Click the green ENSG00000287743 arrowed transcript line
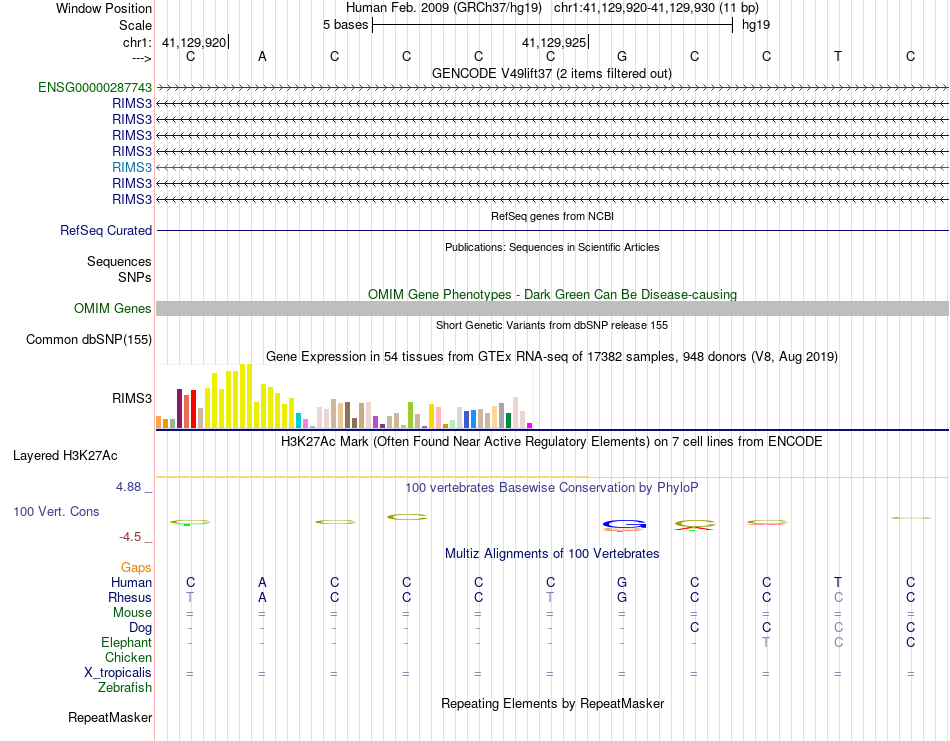950x741 pixels. [552, 88]
